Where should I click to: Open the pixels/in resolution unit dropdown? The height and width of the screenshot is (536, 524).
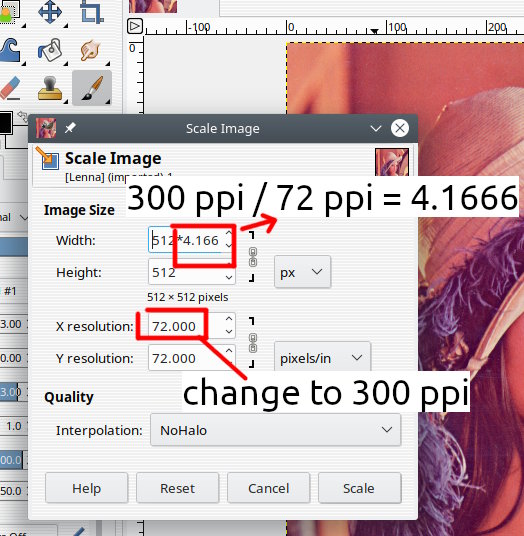pyautogui.click(x=322, y=358)
